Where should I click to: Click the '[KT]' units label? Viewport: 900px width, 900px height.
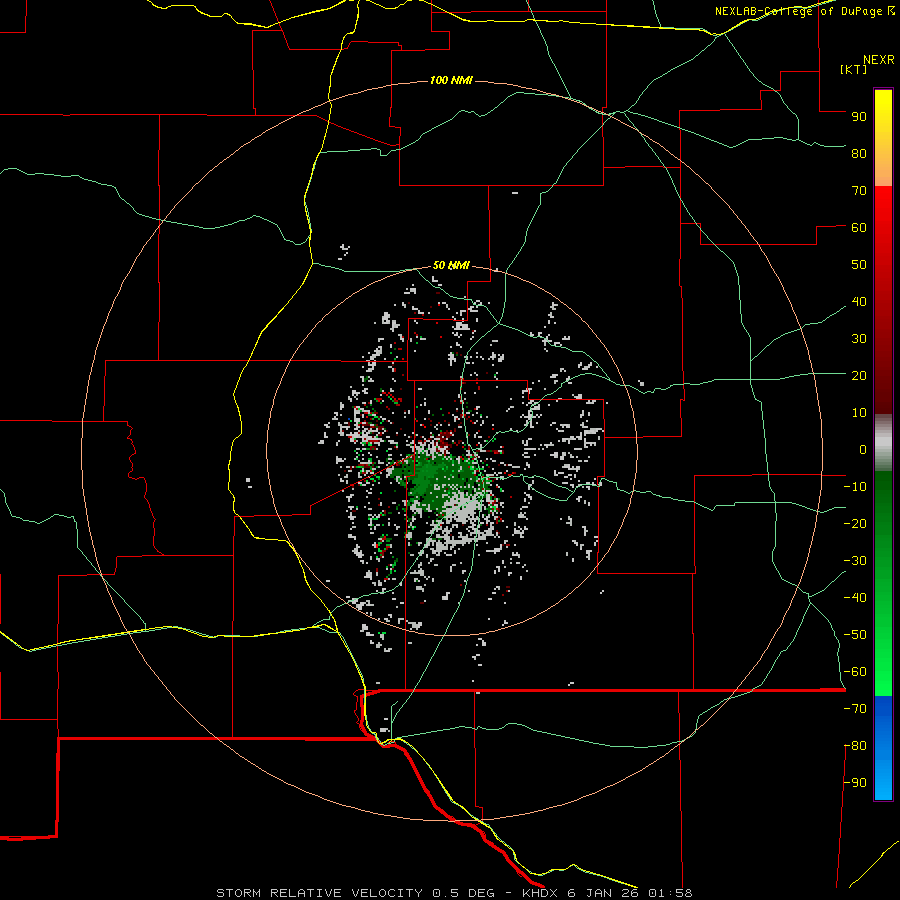(x=854, y=69)
